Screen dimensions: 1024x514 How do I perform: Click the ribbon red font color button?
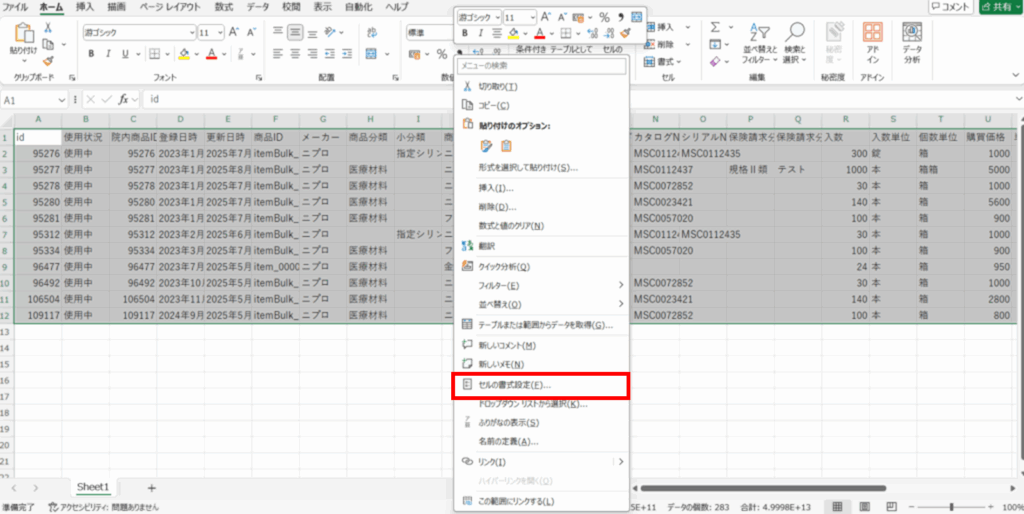coord(211,54)
